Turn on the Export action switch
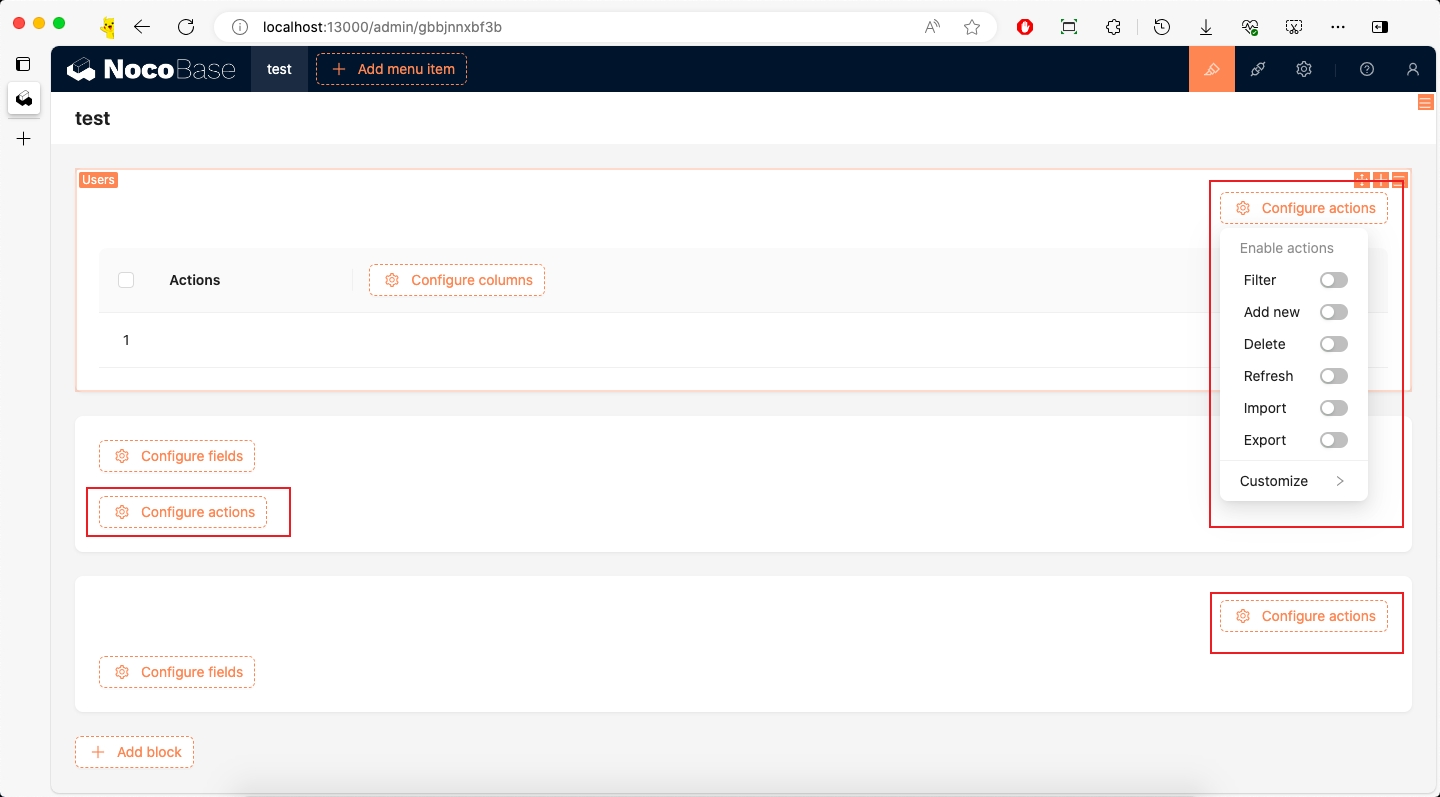This screenshot has height=797, width=1440. click(x=1333, y=440)
